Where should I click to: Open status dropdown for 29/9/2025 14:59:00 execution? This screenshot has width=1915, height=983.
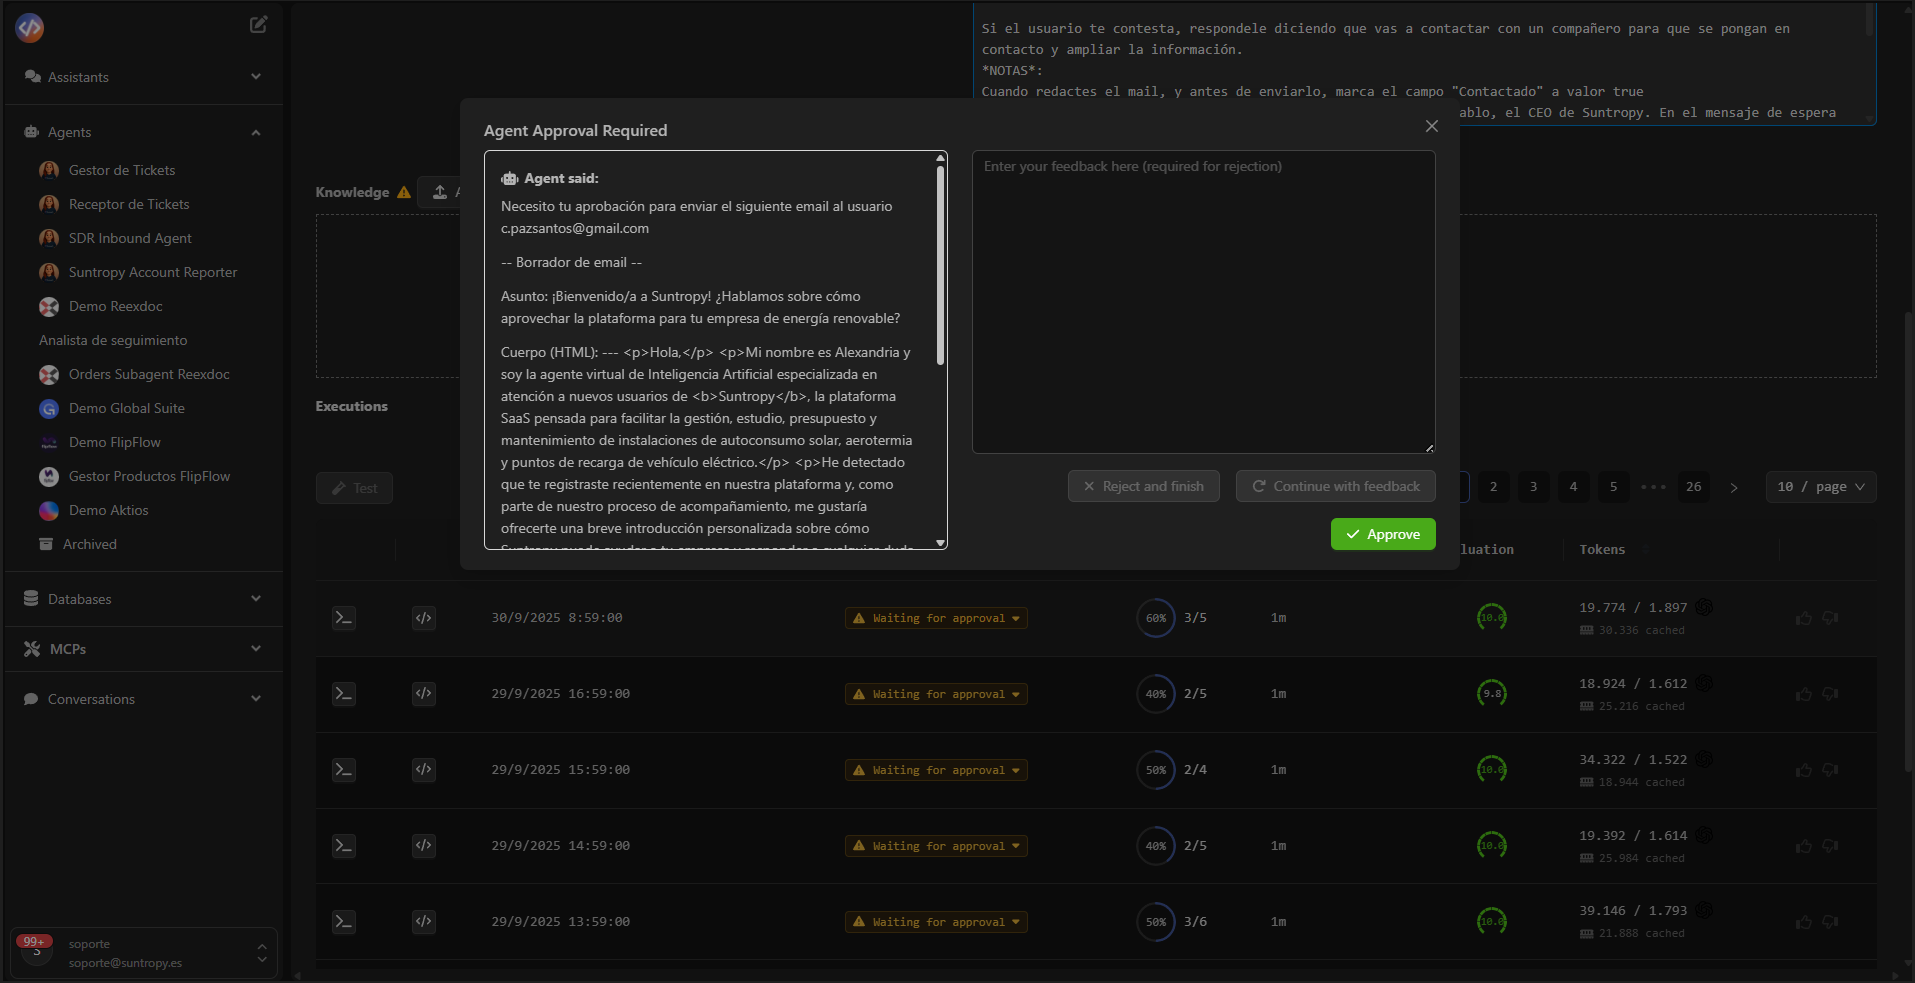click(936, 846)
